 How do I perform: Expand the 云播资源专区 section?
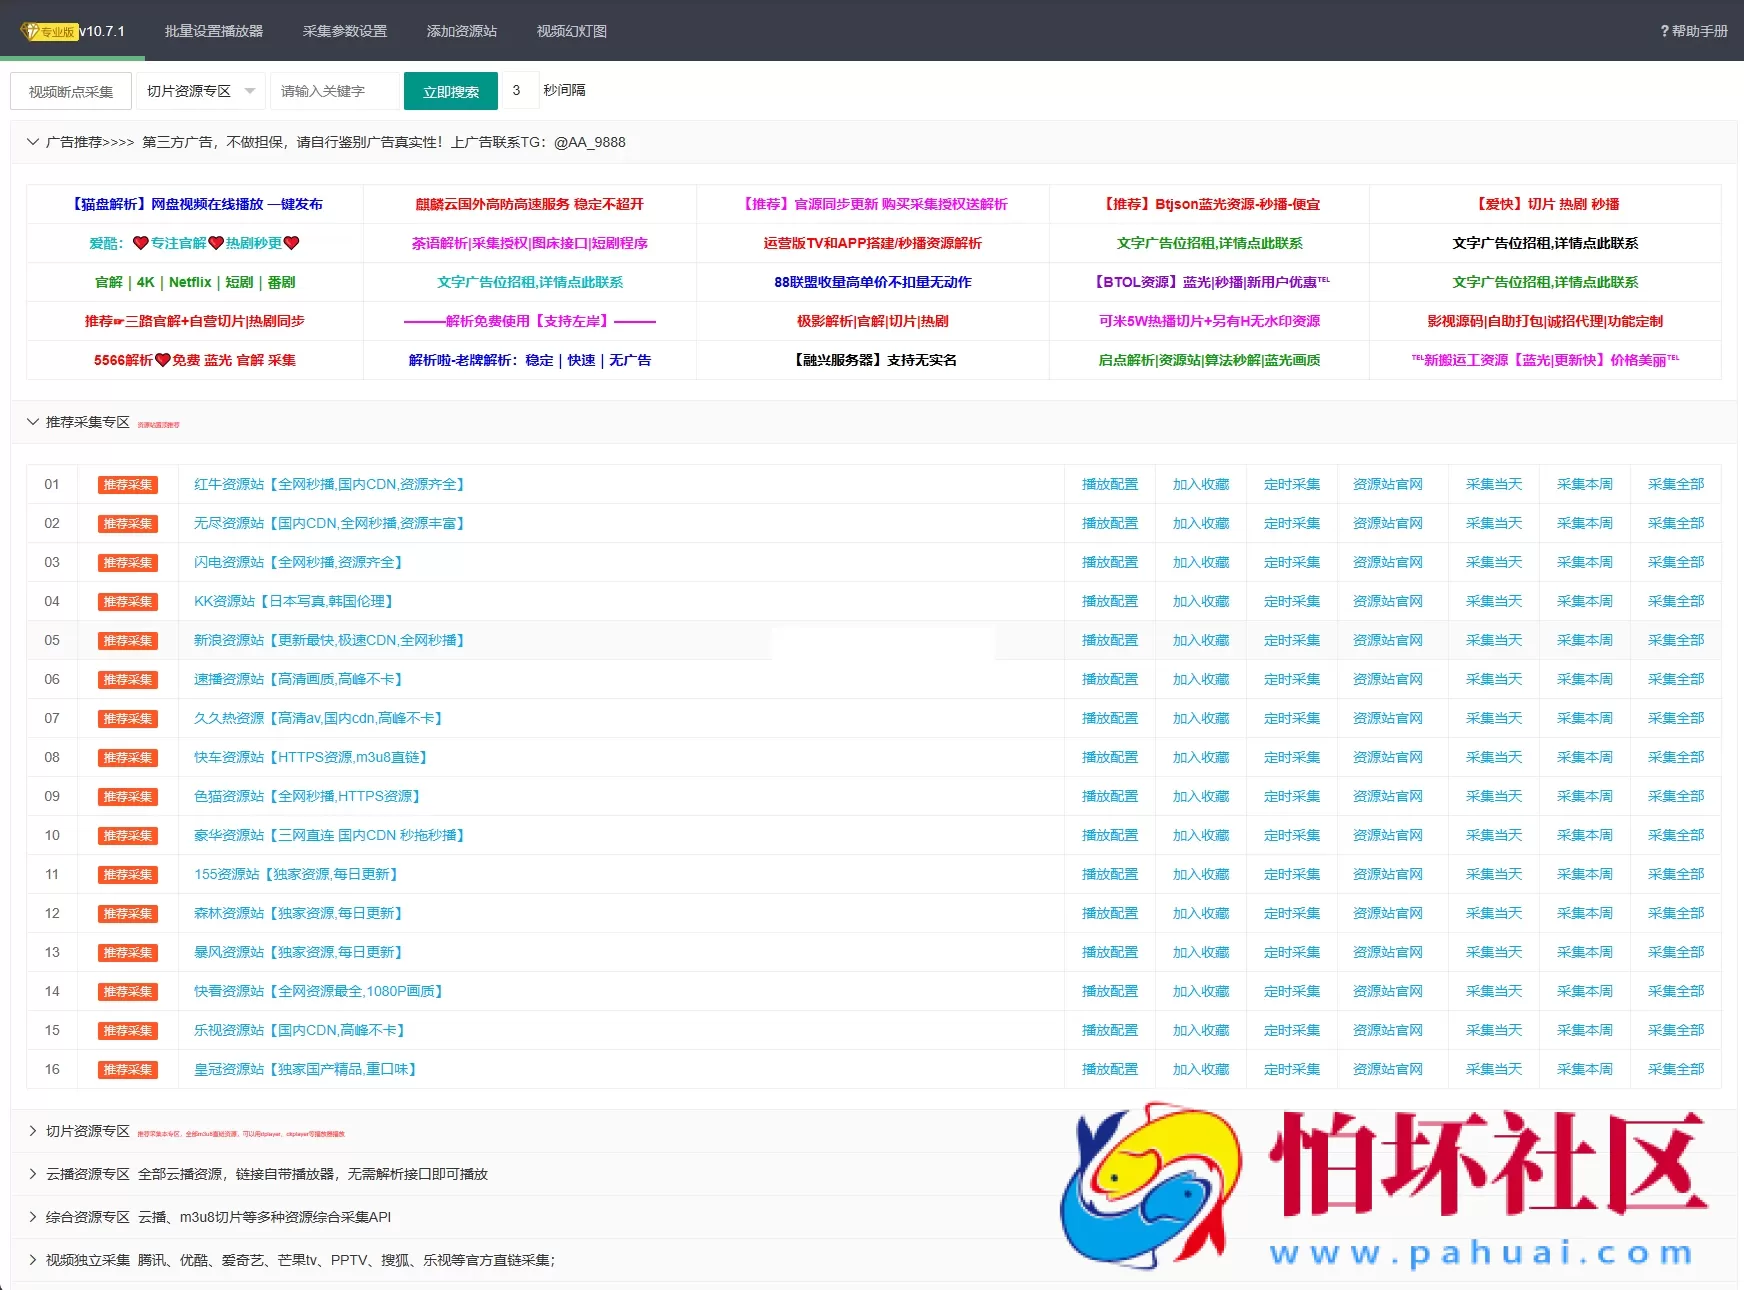[x=33, y=1174]
